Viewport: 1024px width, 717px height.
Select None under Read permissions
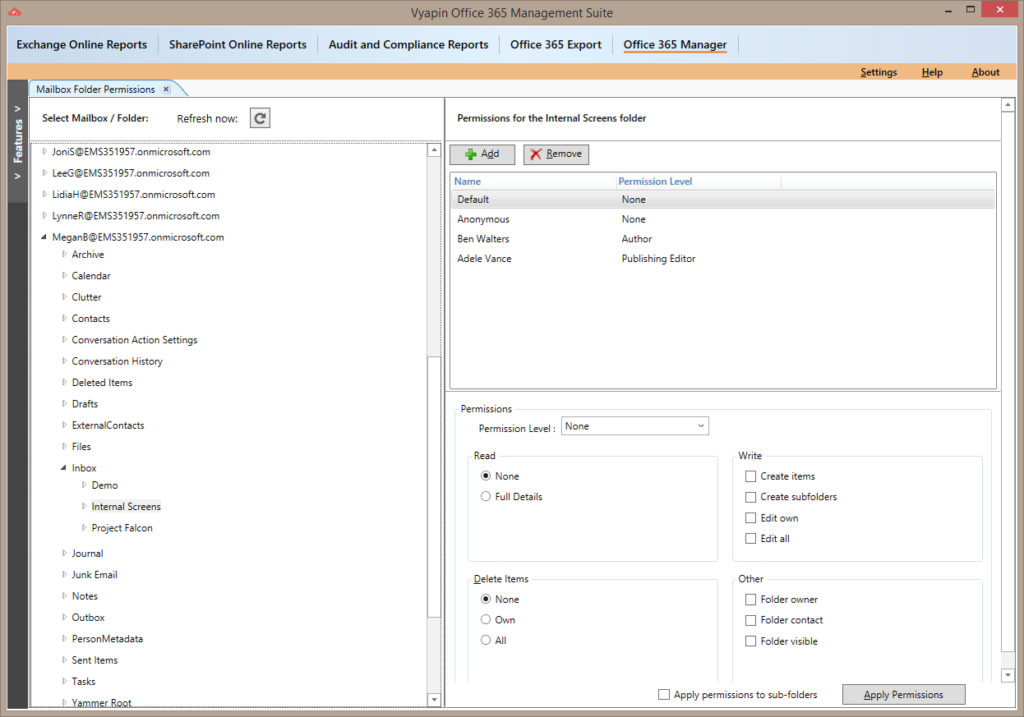pos(486,475)
